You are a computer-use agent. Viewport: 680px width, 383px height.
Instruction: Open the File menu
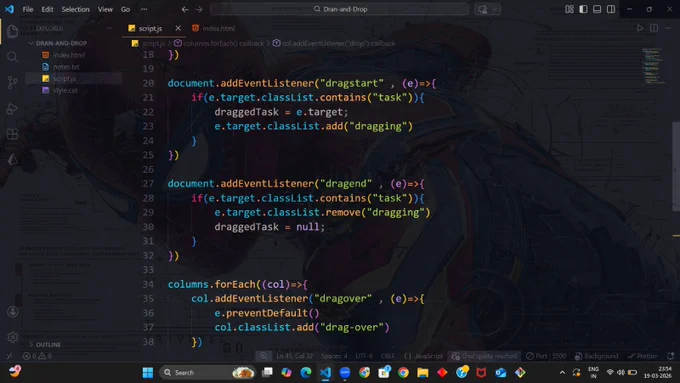click(x=28, y=9)
